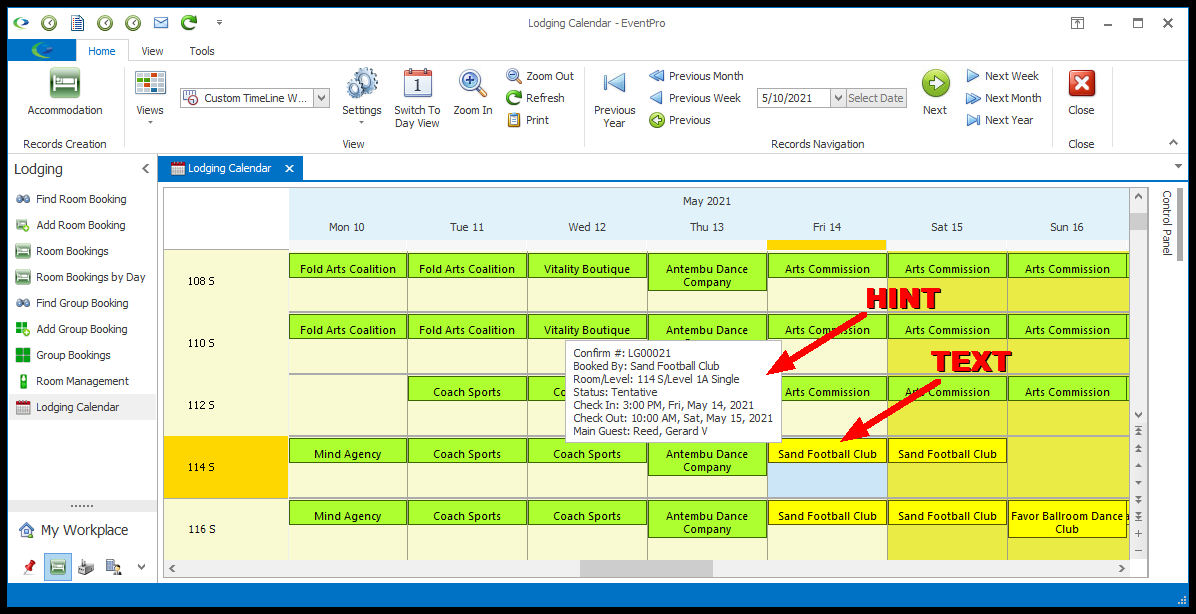The image size is (1196, 614).
Task: Click the green refresh arrow in quick access toolbar
Action: (x=188, y=23)
